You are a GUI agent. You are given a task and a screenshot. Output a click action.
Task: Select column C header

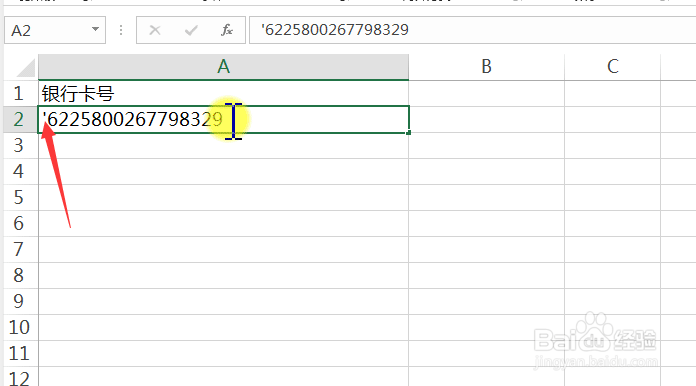[x=613, y=67]
